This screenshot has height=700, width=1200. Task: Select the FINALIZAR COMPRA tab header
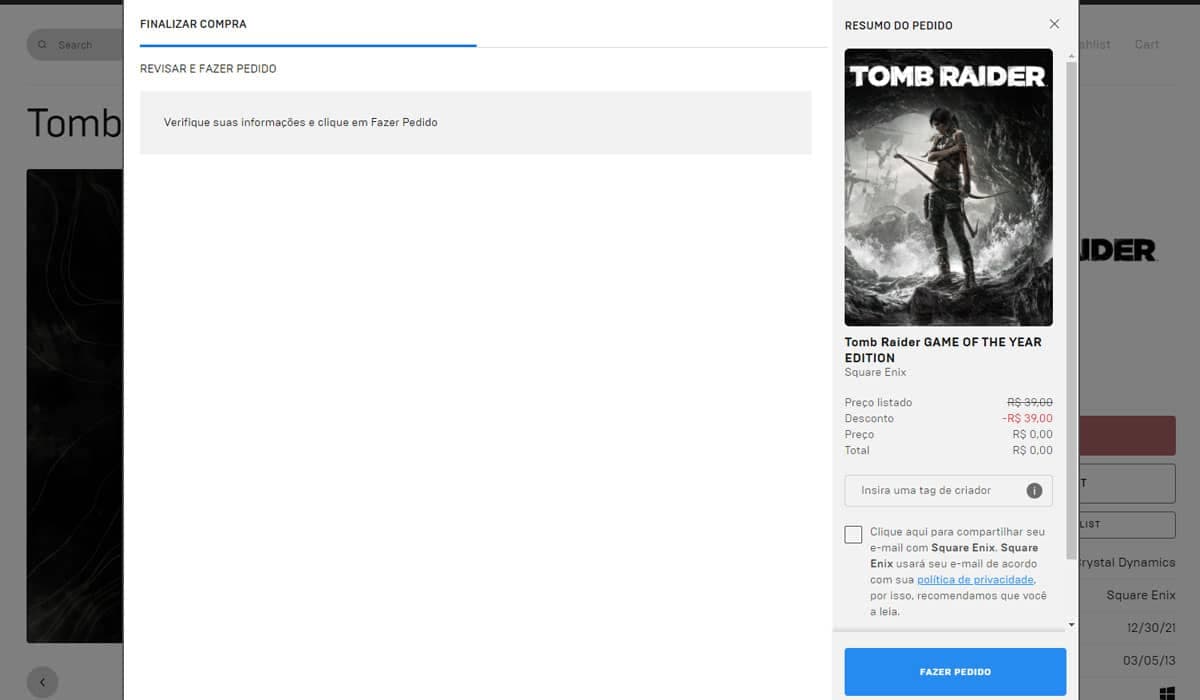pyautogui.click(x=193, y=24)
